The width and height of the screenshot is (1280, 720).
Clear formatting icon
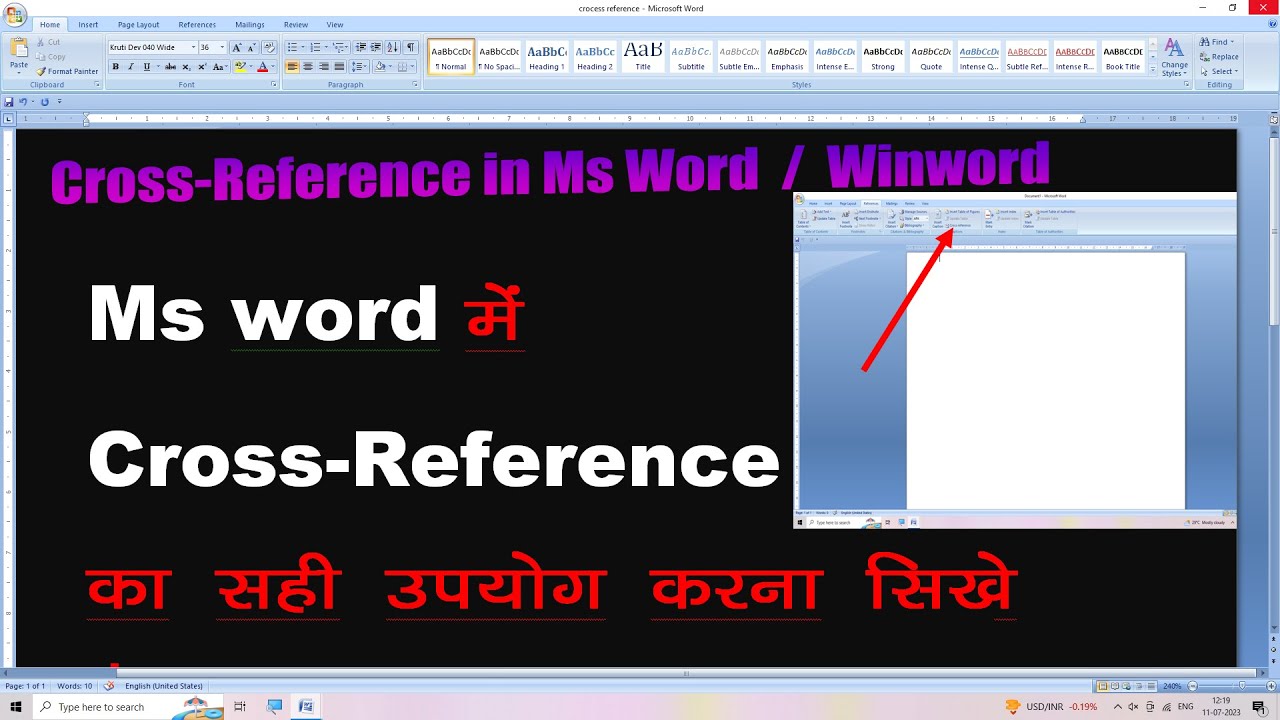point(268,47)
